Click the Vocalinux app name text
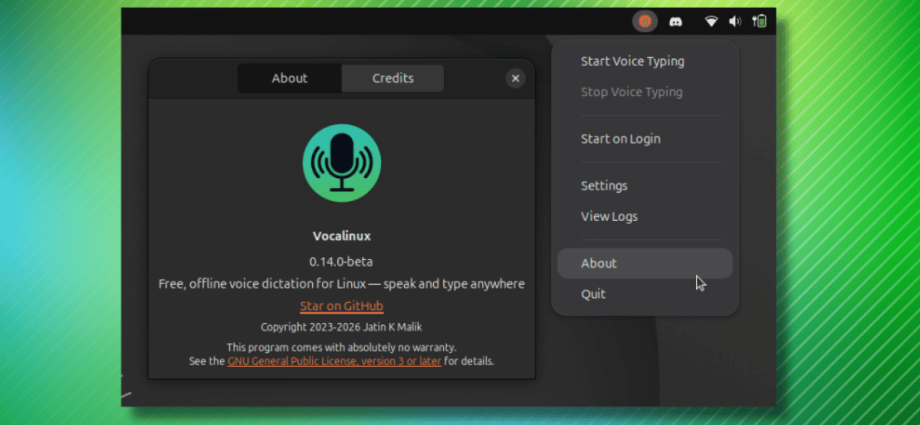Image resolution: width=920 pixels, height=425 pixels. 341,237
